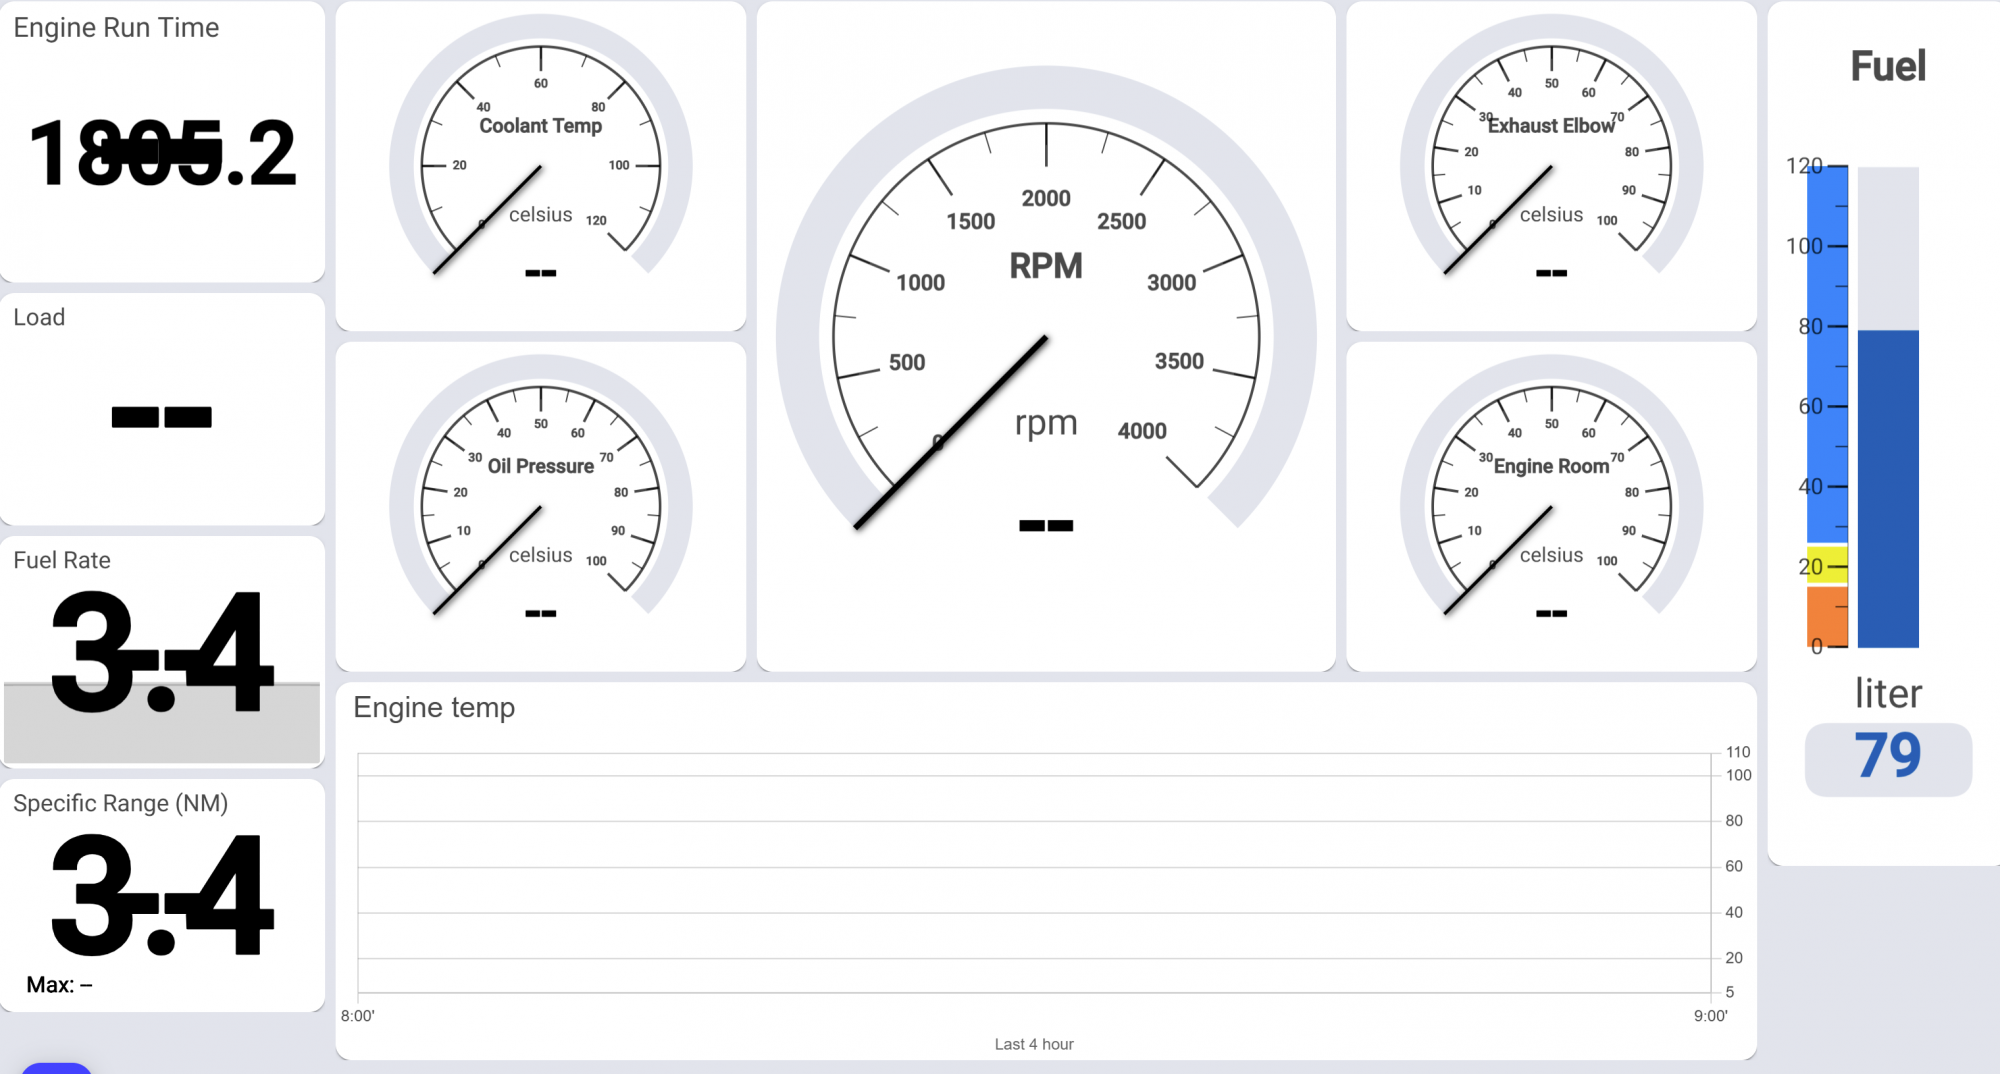Click the Coolant Temp gauge
Screen dimensions: 2000x1074
pos(540,165)
